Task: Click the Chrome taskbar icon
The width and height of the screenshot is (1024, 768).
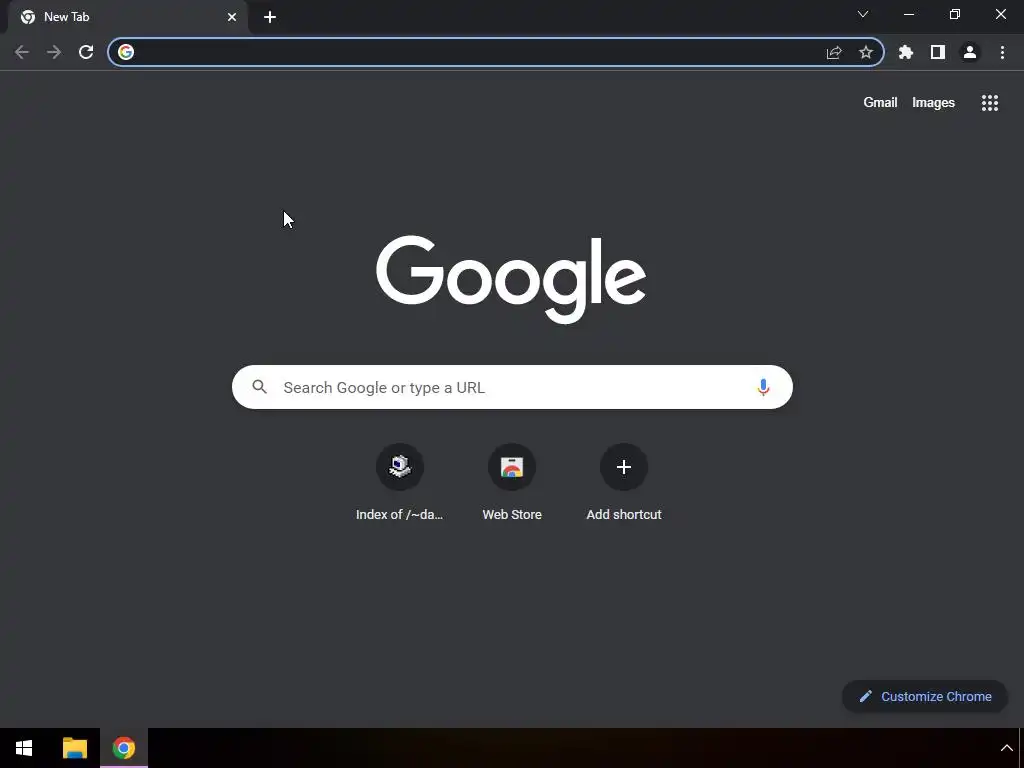Action: point(124,748)
